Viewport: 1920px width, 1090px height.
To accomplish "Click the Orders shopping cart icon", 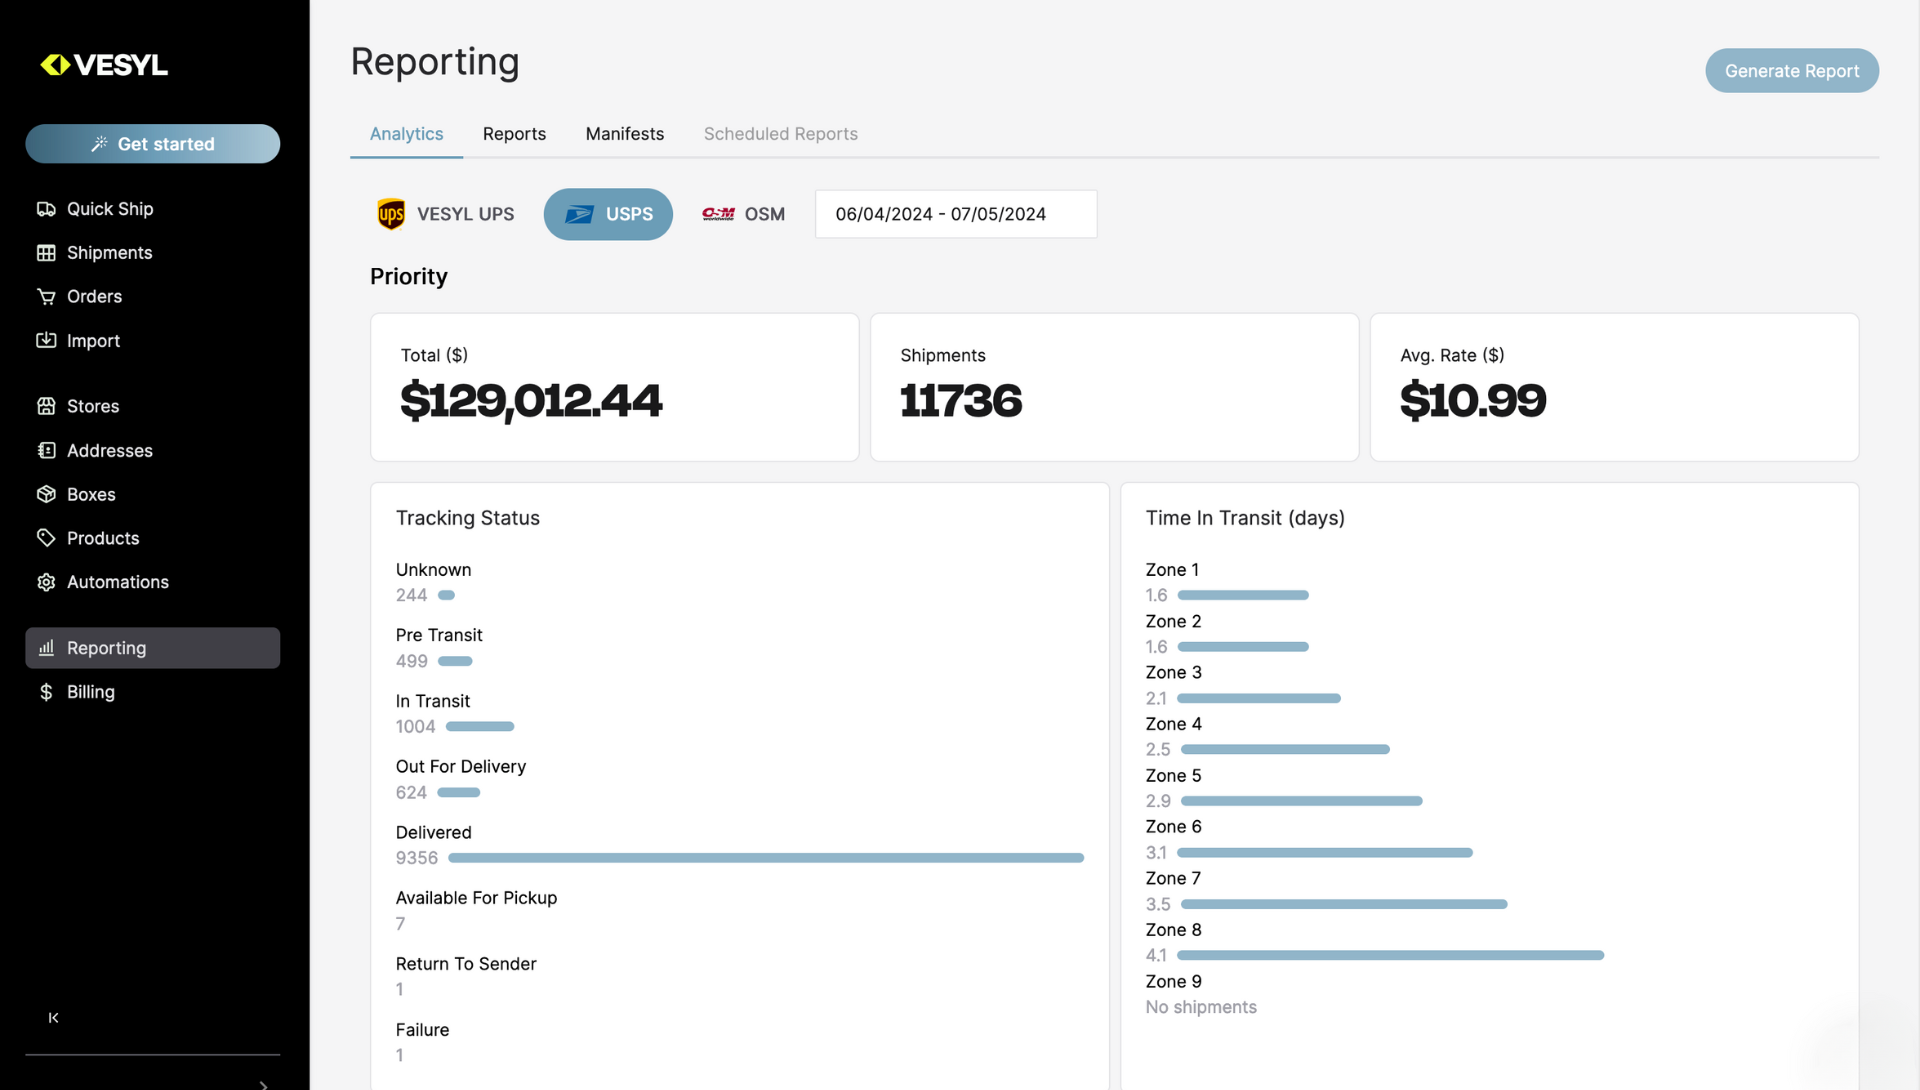I will click(x=46, y=297).
